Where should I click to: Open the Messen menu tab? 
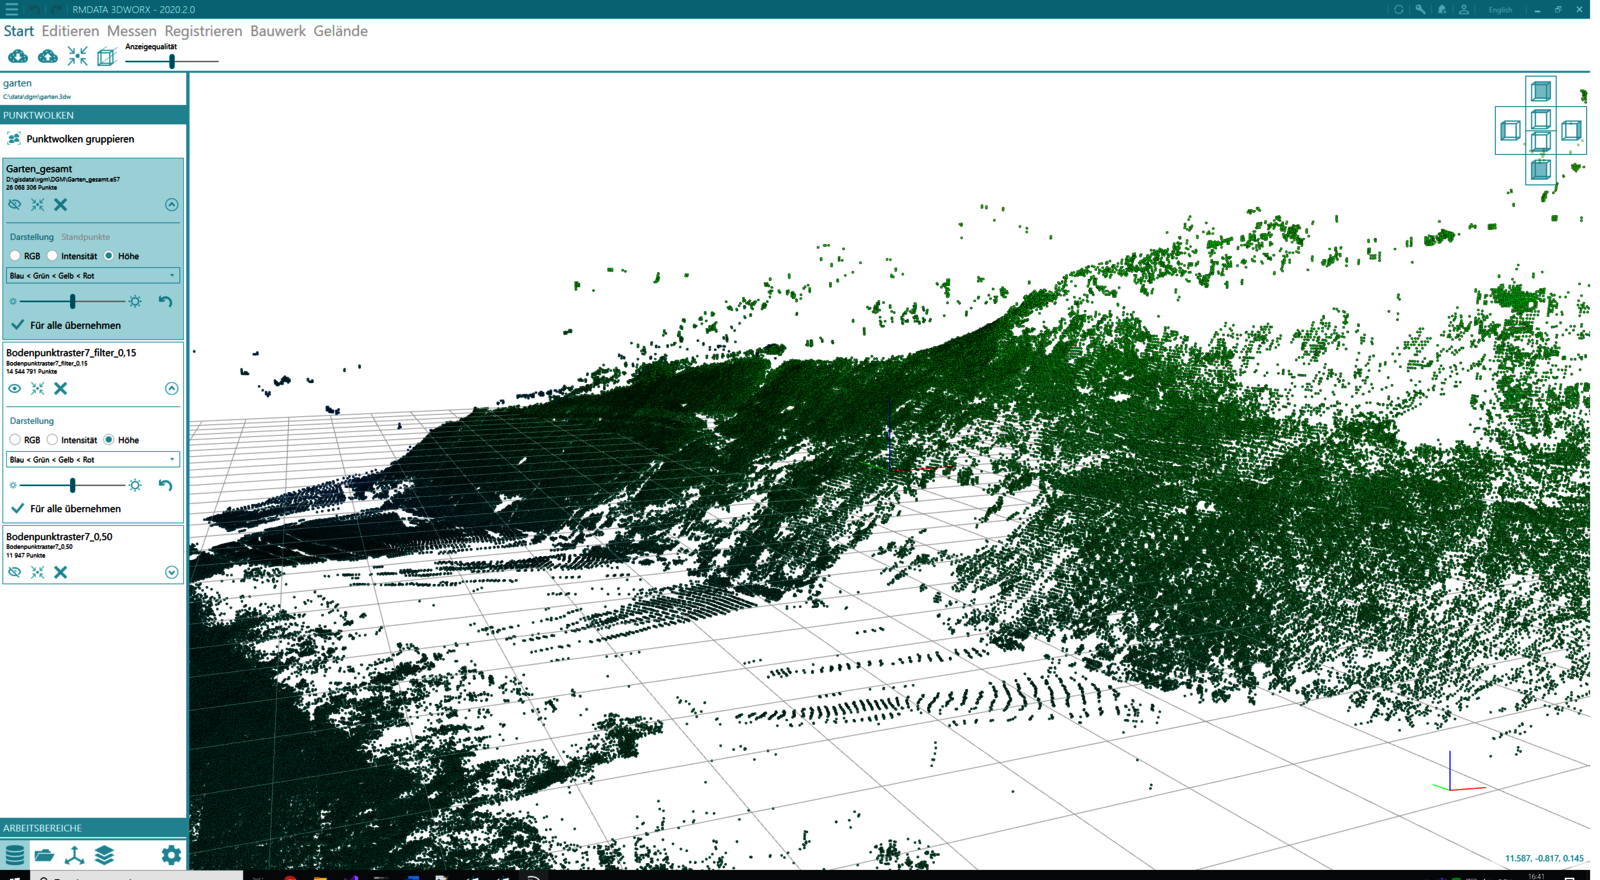(131, 31)
